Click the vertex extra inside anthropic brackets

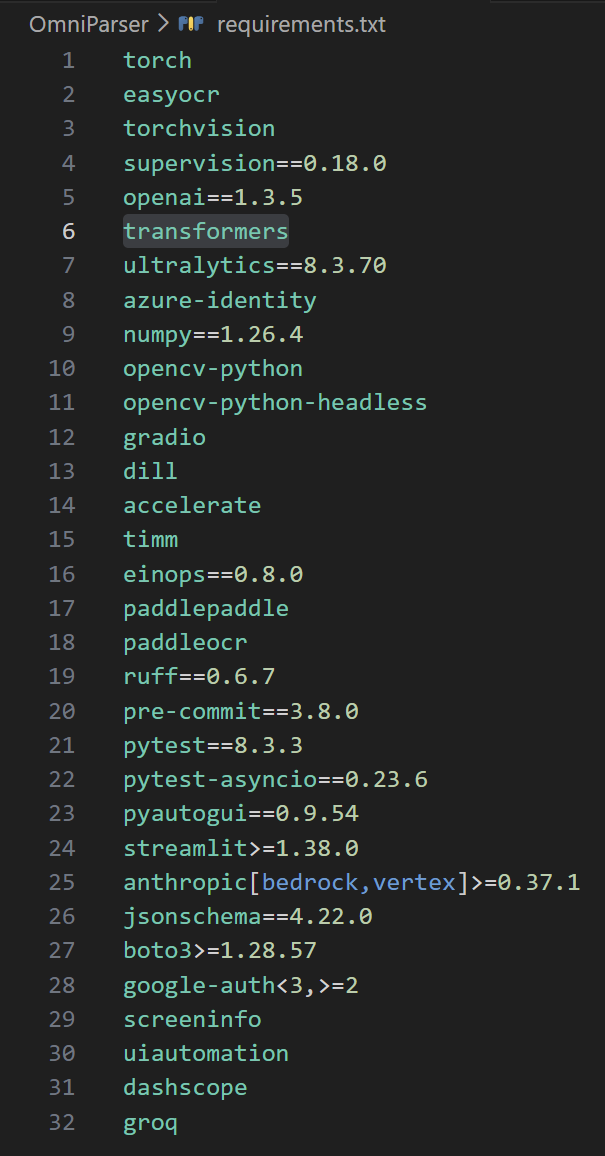[414, 882]
